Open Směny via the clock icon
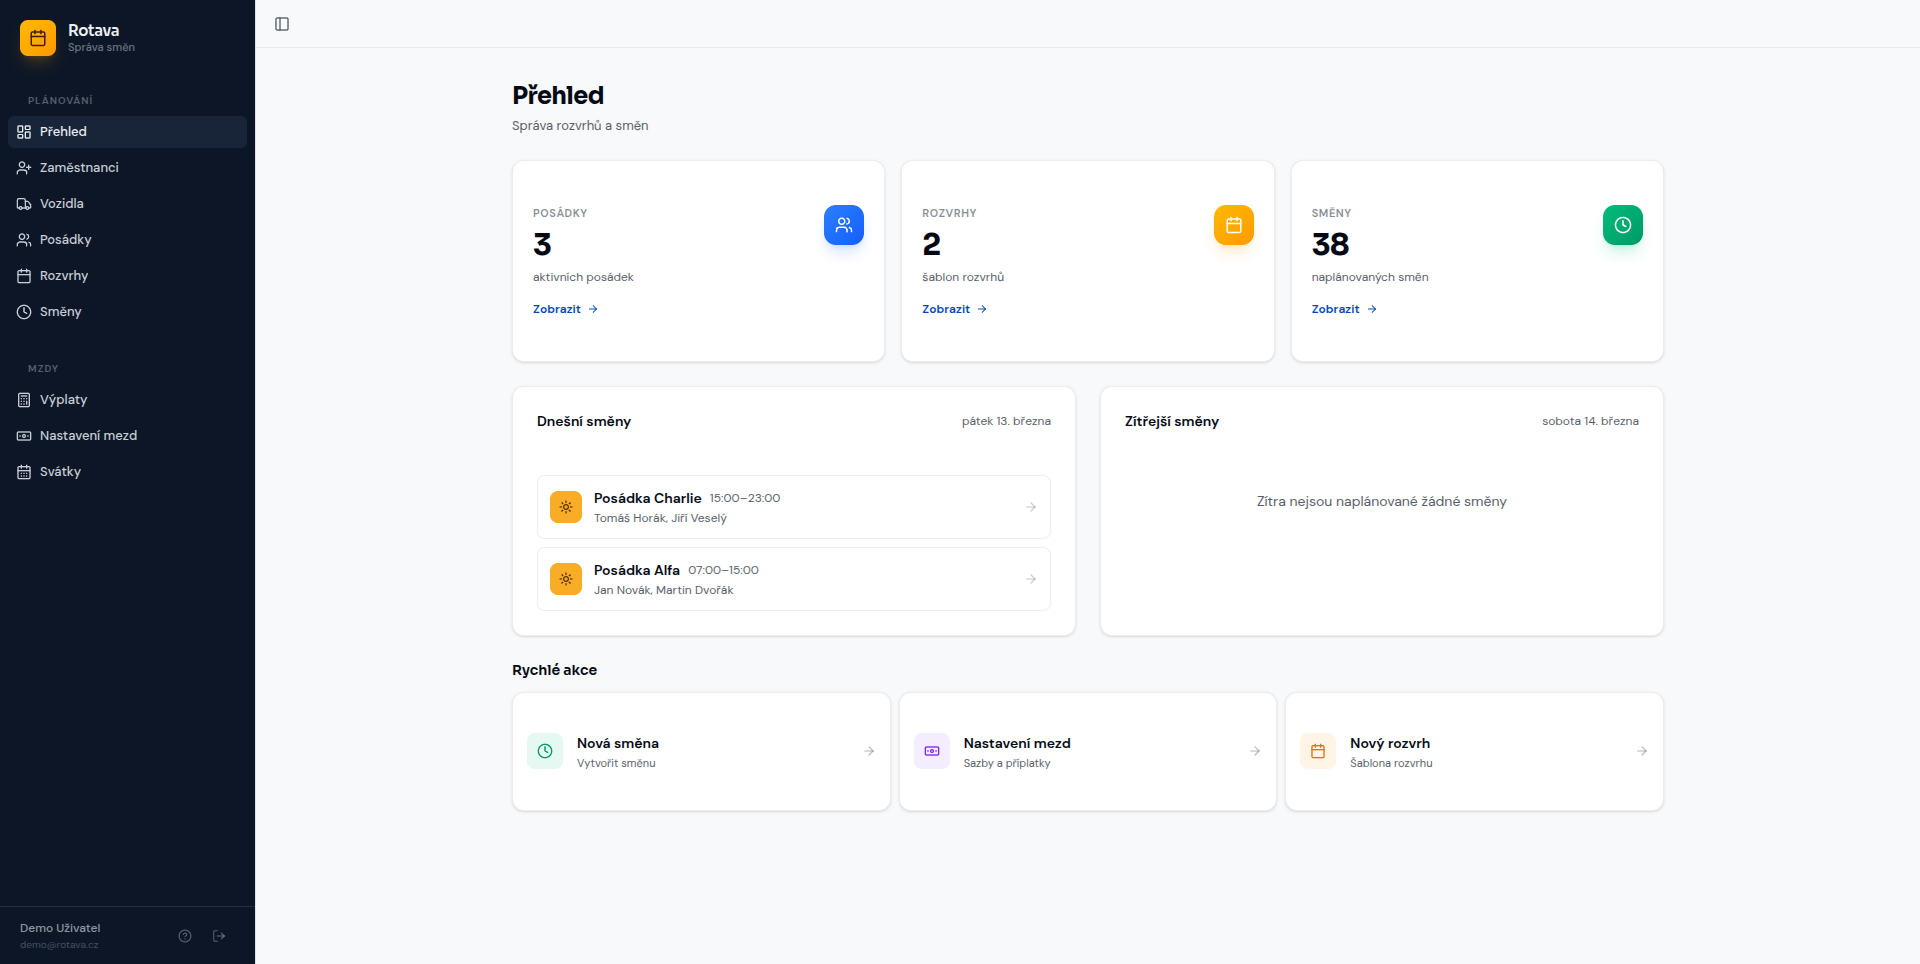Image resolution: width=1920 pixels, height=964 pixels. [x=24, y=311]
